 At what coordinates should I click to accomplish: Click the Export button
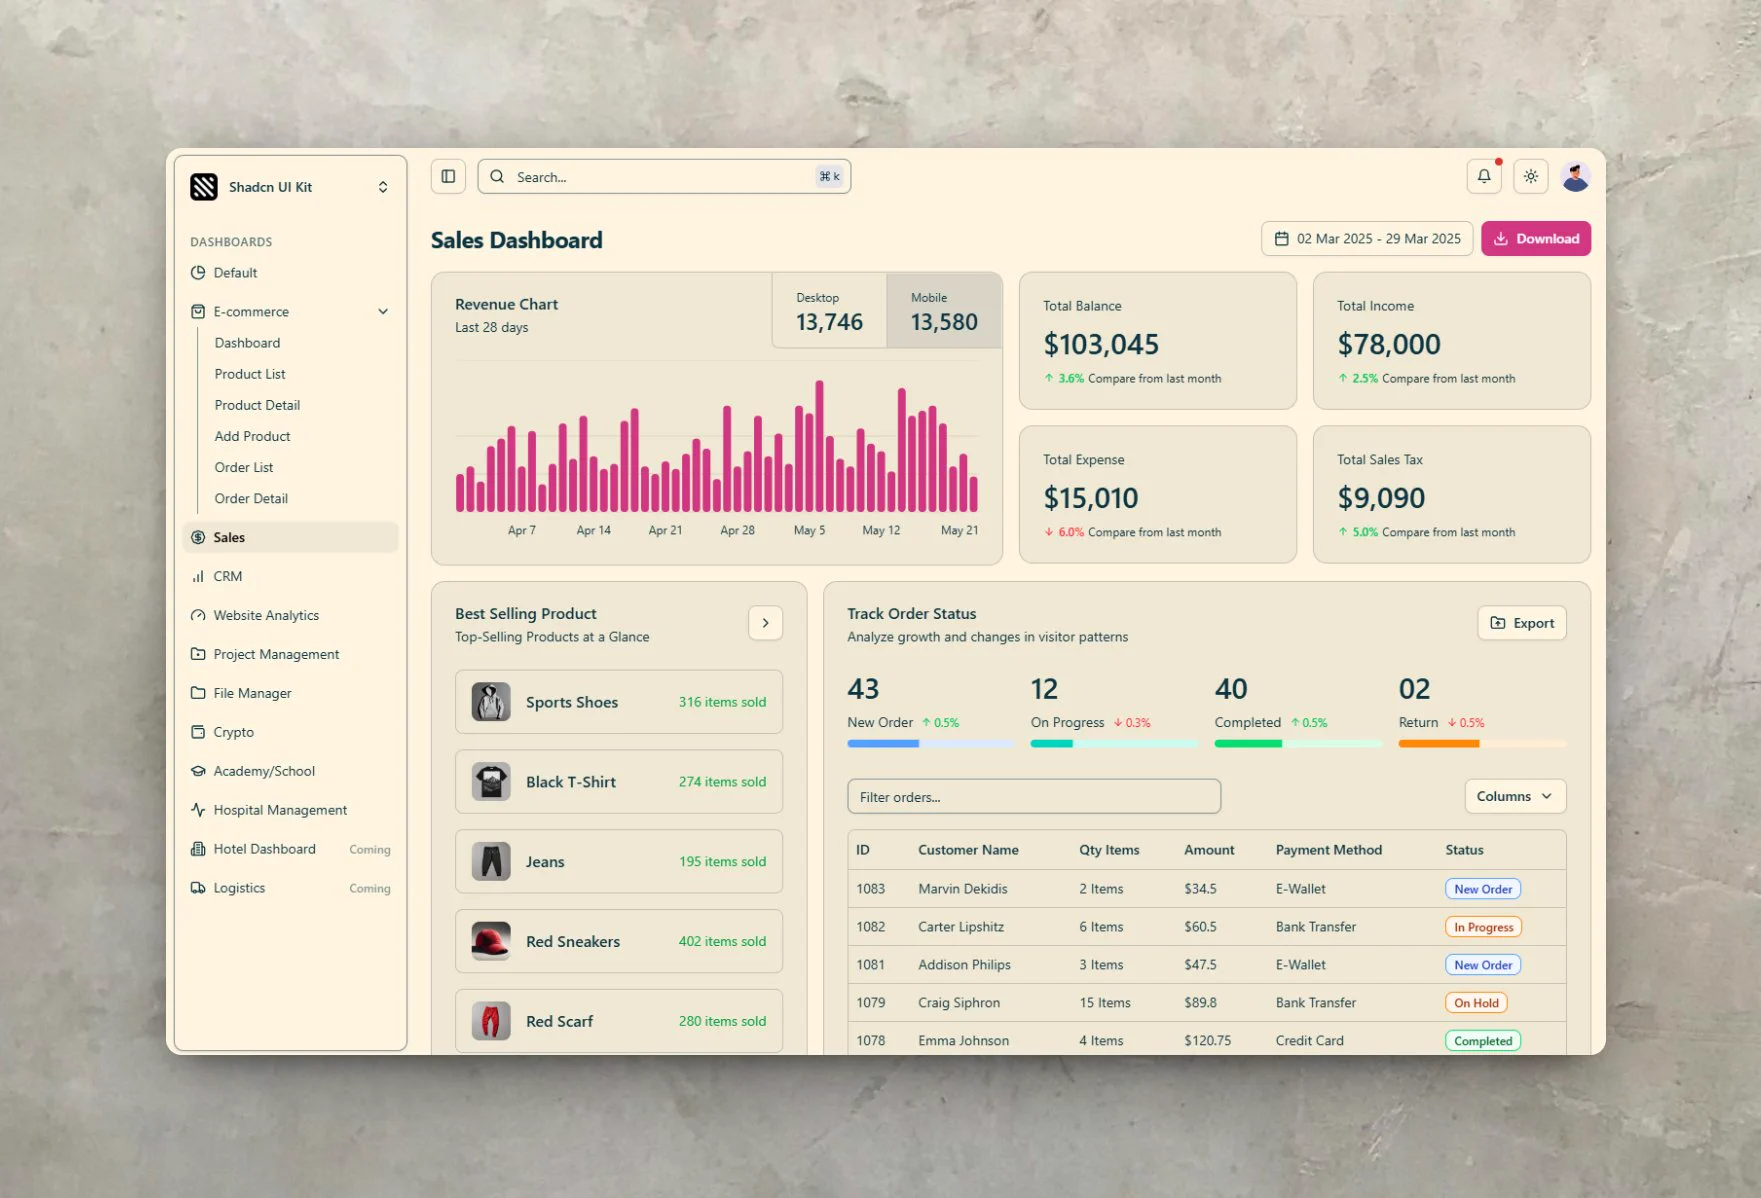point(1522,623)
